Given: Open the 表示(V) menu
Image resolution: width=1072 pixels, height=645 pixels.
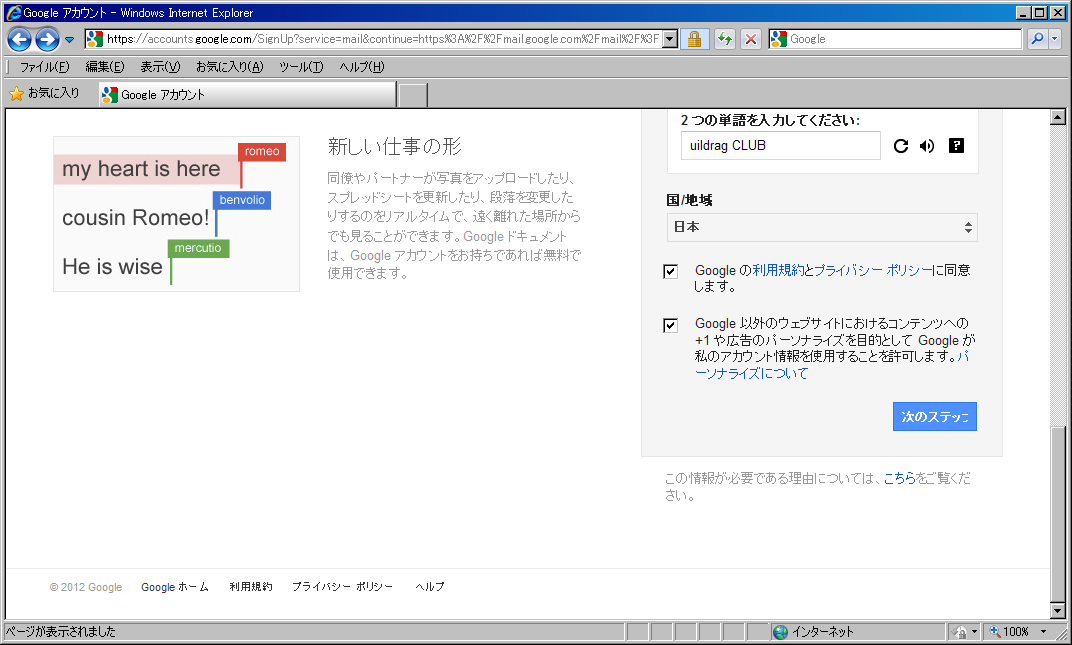Looking at the screenshot, I should (160, 66).
